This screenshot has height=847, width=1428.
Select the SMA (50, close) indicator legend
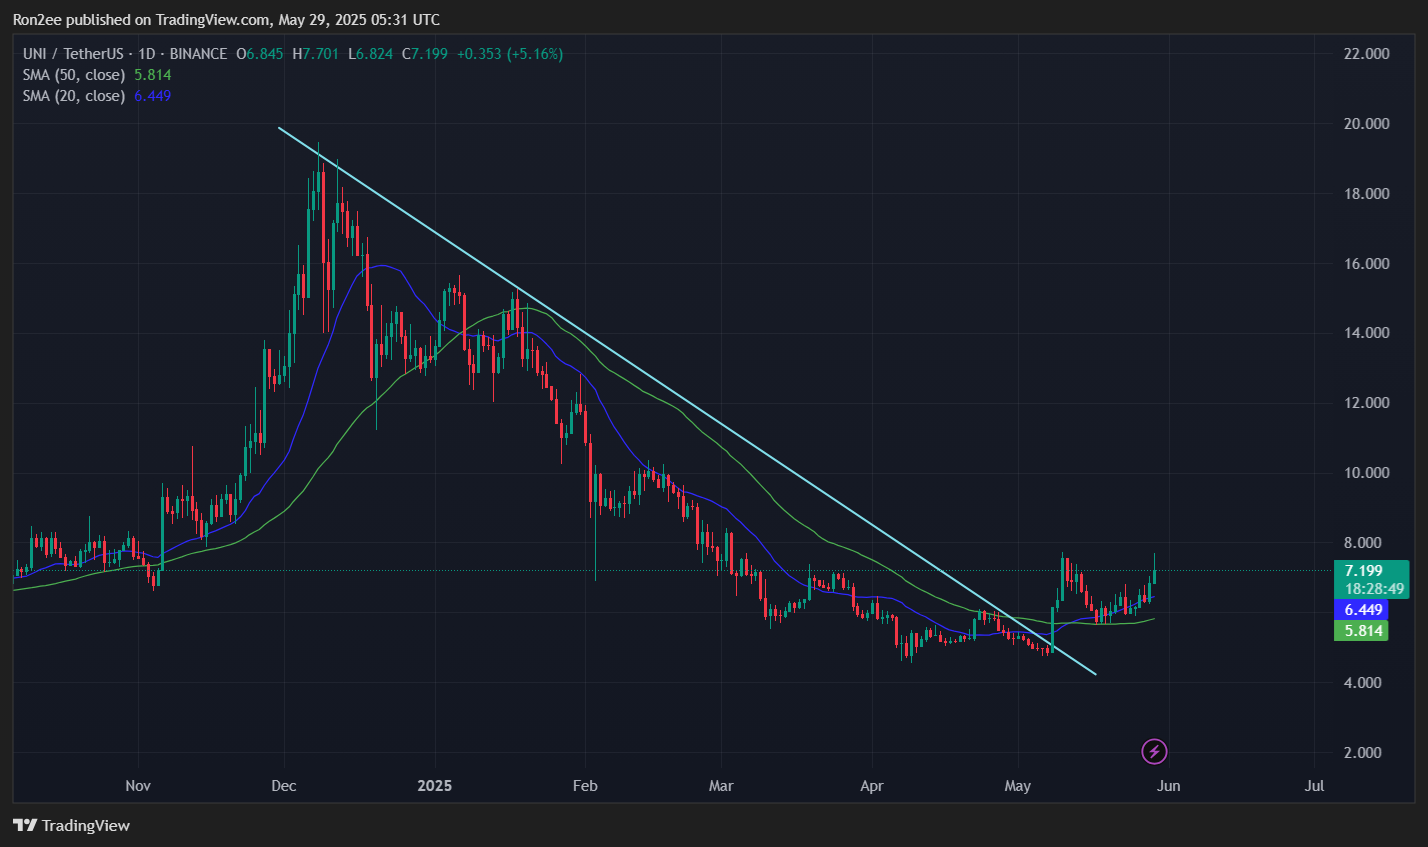coord(74,75)
